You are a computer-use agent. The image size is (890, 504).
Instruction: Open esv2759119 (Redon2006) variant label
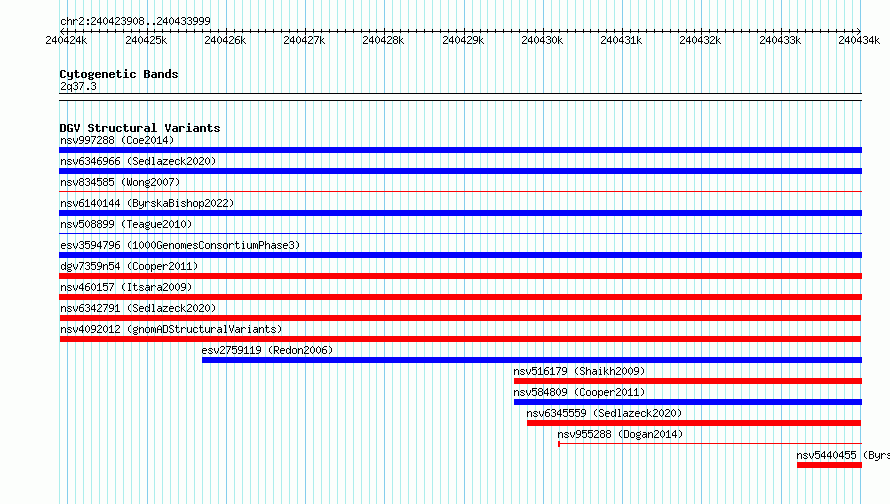coord(267,350)
